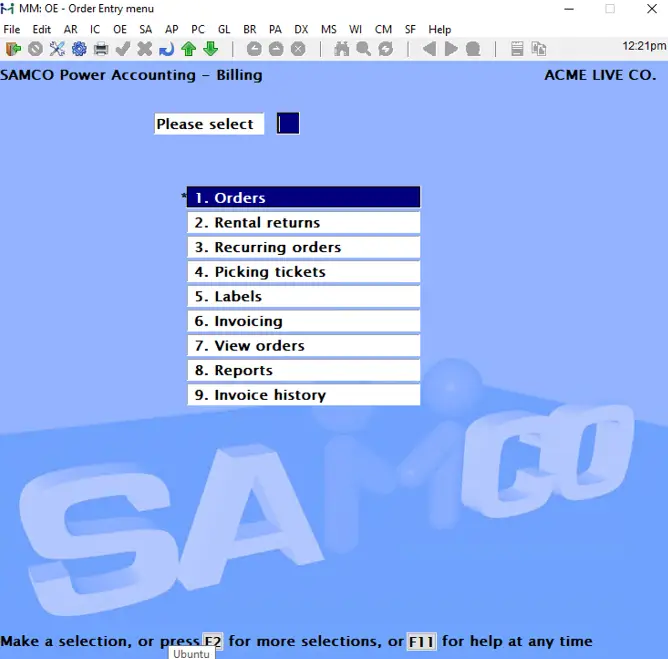This screenshot has height=659, width=668.
Task: Open the AR menu
Action: [x=70, y=30]
